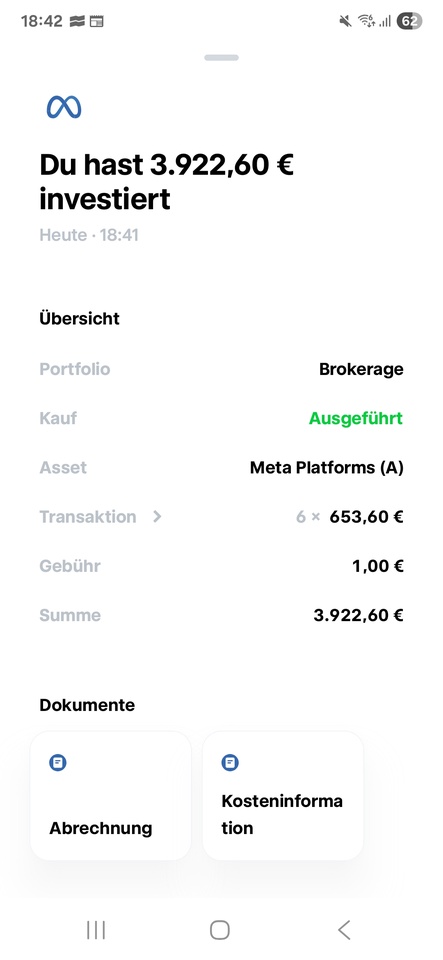Open the Abrechnung document card
Screen dimensions: 443x960
[111, 795]
